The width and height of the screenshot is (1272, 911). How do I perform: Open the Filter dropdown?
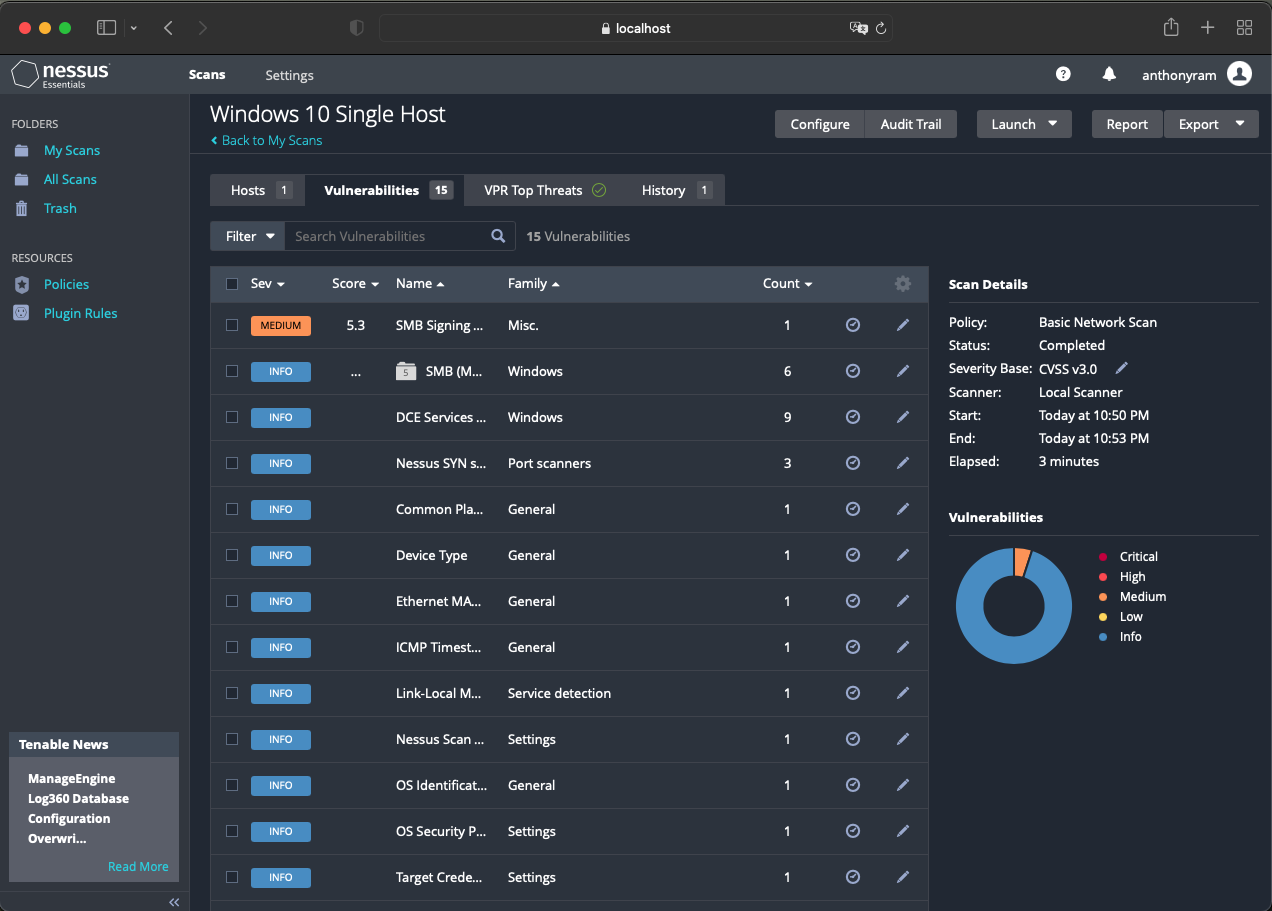(246, 236)
